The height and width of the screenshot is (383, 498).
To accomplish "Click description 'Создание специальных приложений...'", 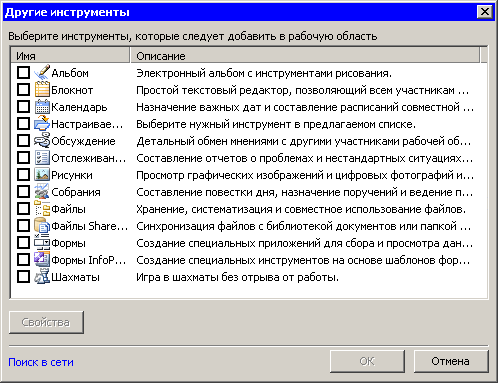I will pos(305,243).
